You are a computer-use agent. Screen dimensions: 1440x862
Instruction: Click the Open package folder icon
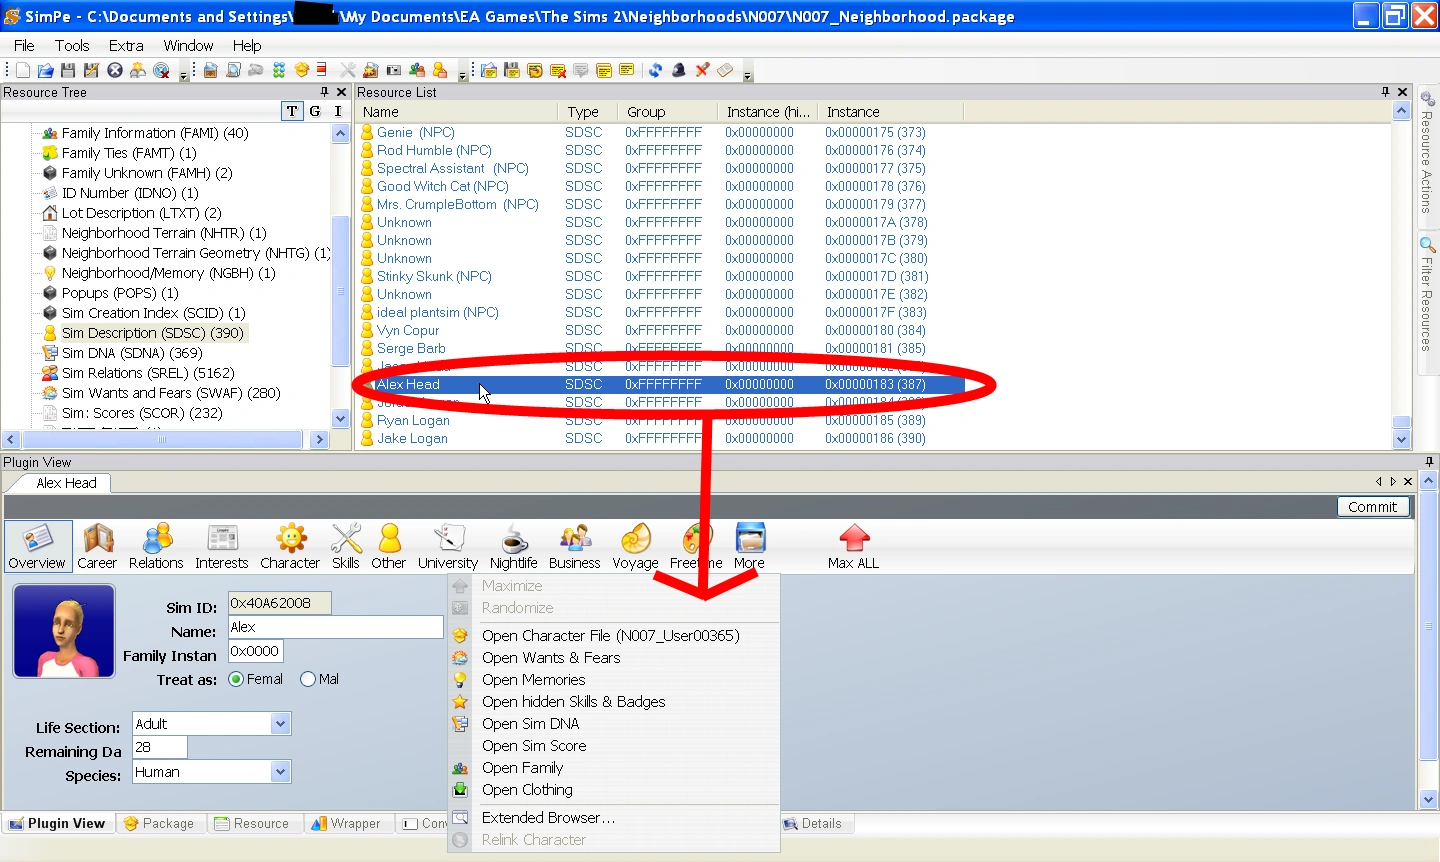pos(45,70)
